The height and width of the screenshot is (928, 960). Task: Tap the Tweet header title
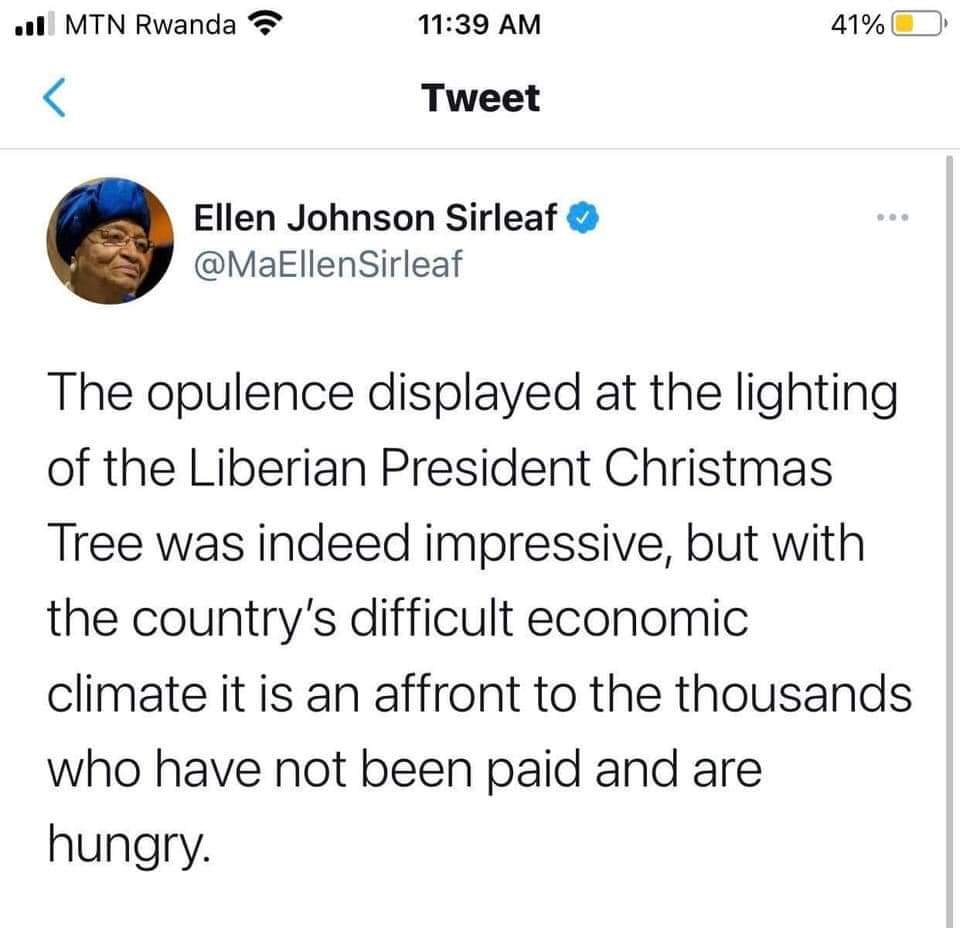tap(480, 98)
